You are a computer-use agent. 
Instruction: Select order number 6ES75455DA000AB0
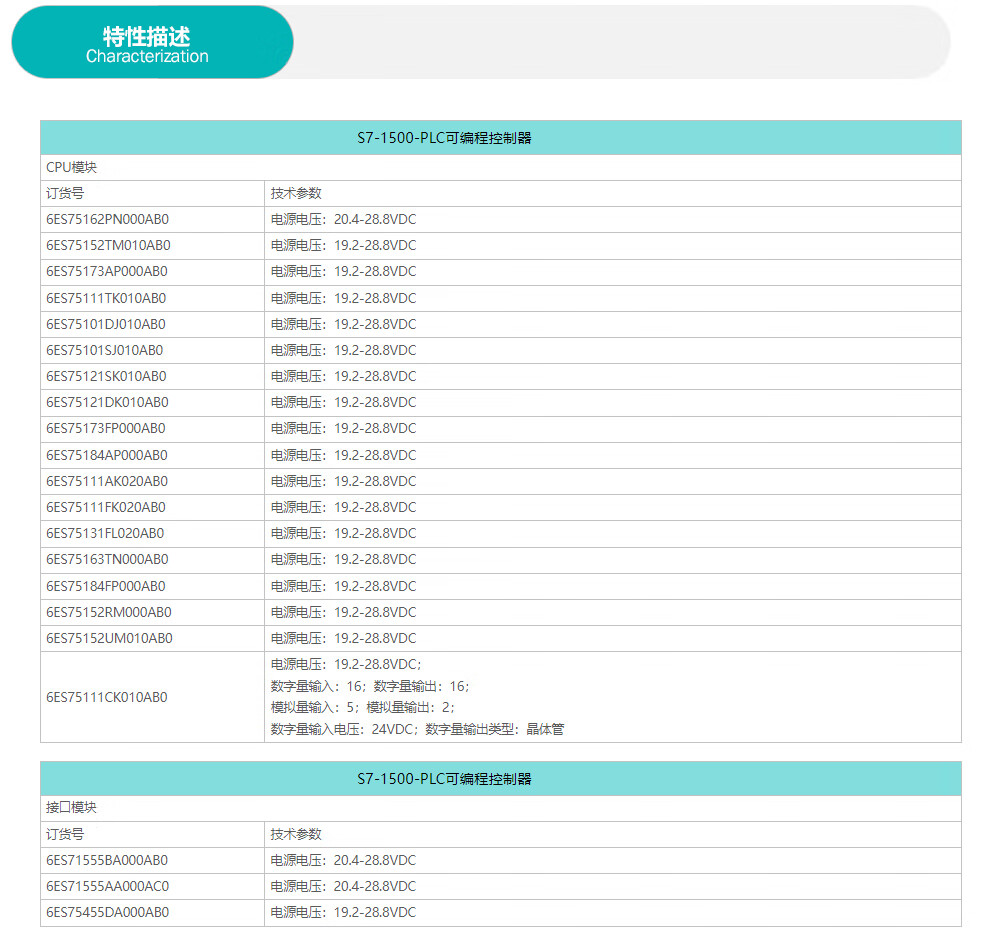coord(107,912)
